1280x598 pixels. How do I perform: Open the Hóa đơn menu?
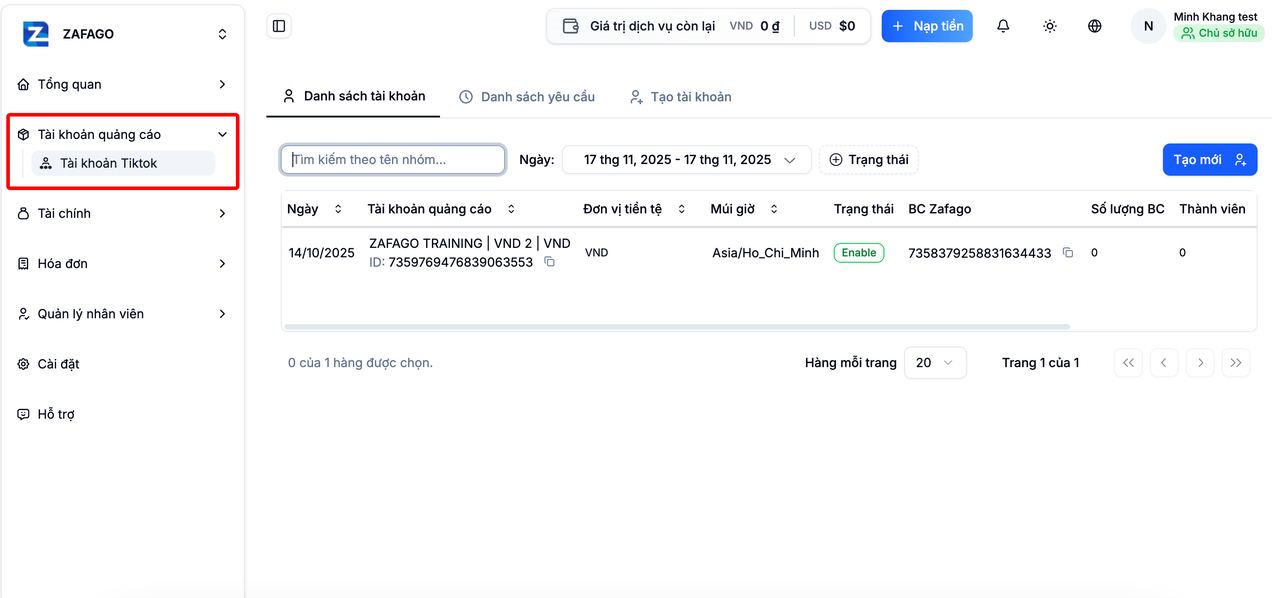pyautogui.click(x=122, y=263)
